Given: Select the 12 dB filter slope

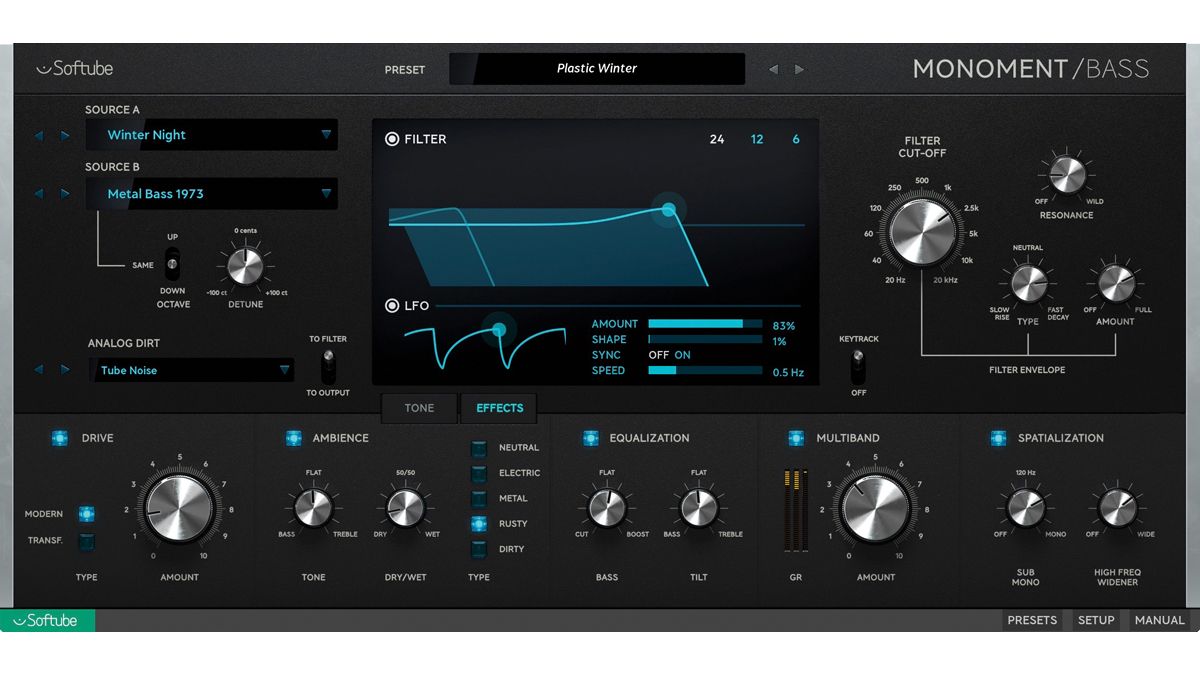Looking at the screenshot, I should [757, 139].
